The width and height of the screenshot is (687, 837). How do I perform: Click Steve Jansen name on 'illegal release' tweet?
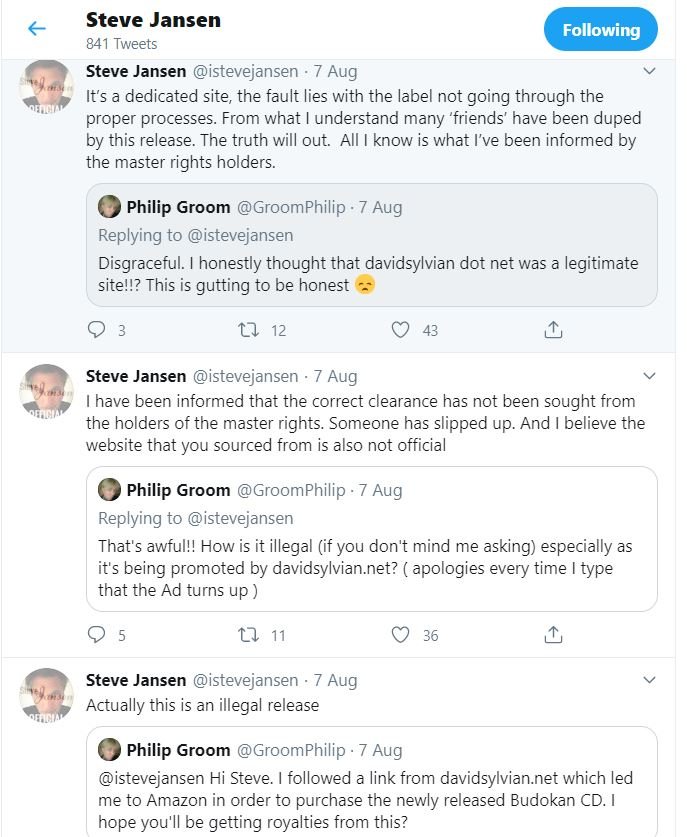[136, 680]
